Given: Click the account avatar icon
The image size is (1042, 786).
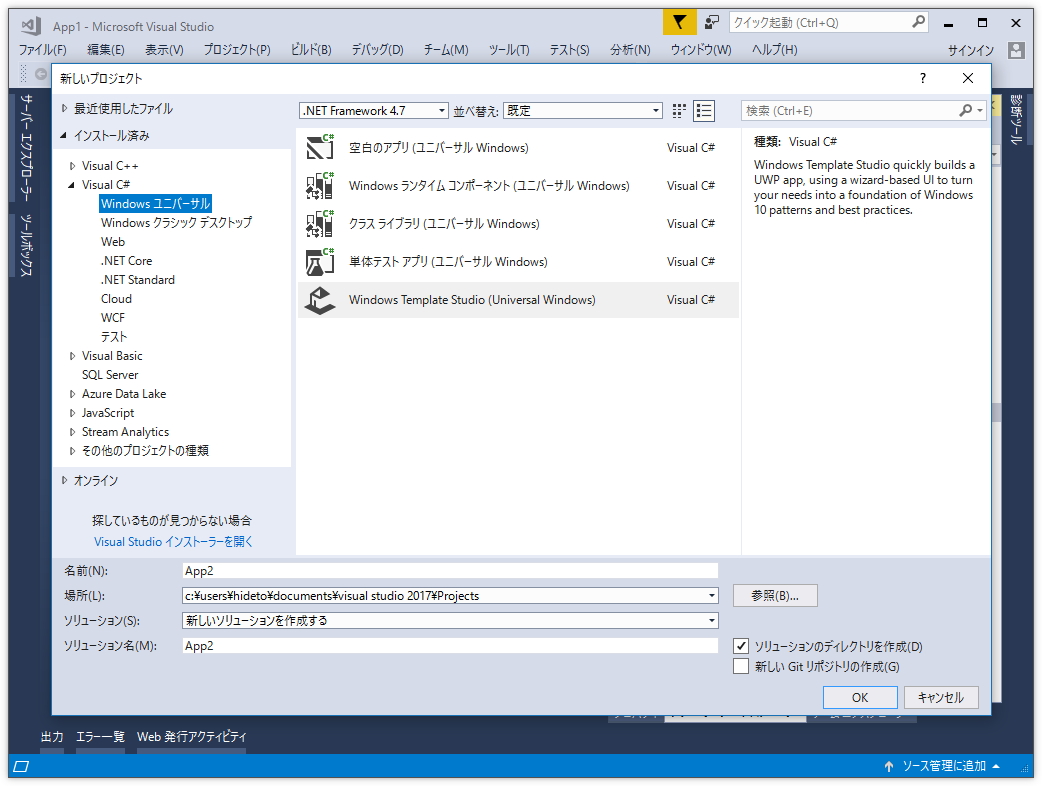Looking at the screenshot, I should point(1016,50).
